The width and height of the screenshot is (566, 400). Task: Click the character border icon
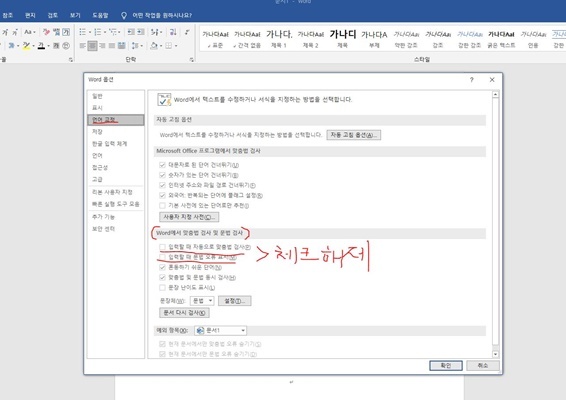(66, 32)
